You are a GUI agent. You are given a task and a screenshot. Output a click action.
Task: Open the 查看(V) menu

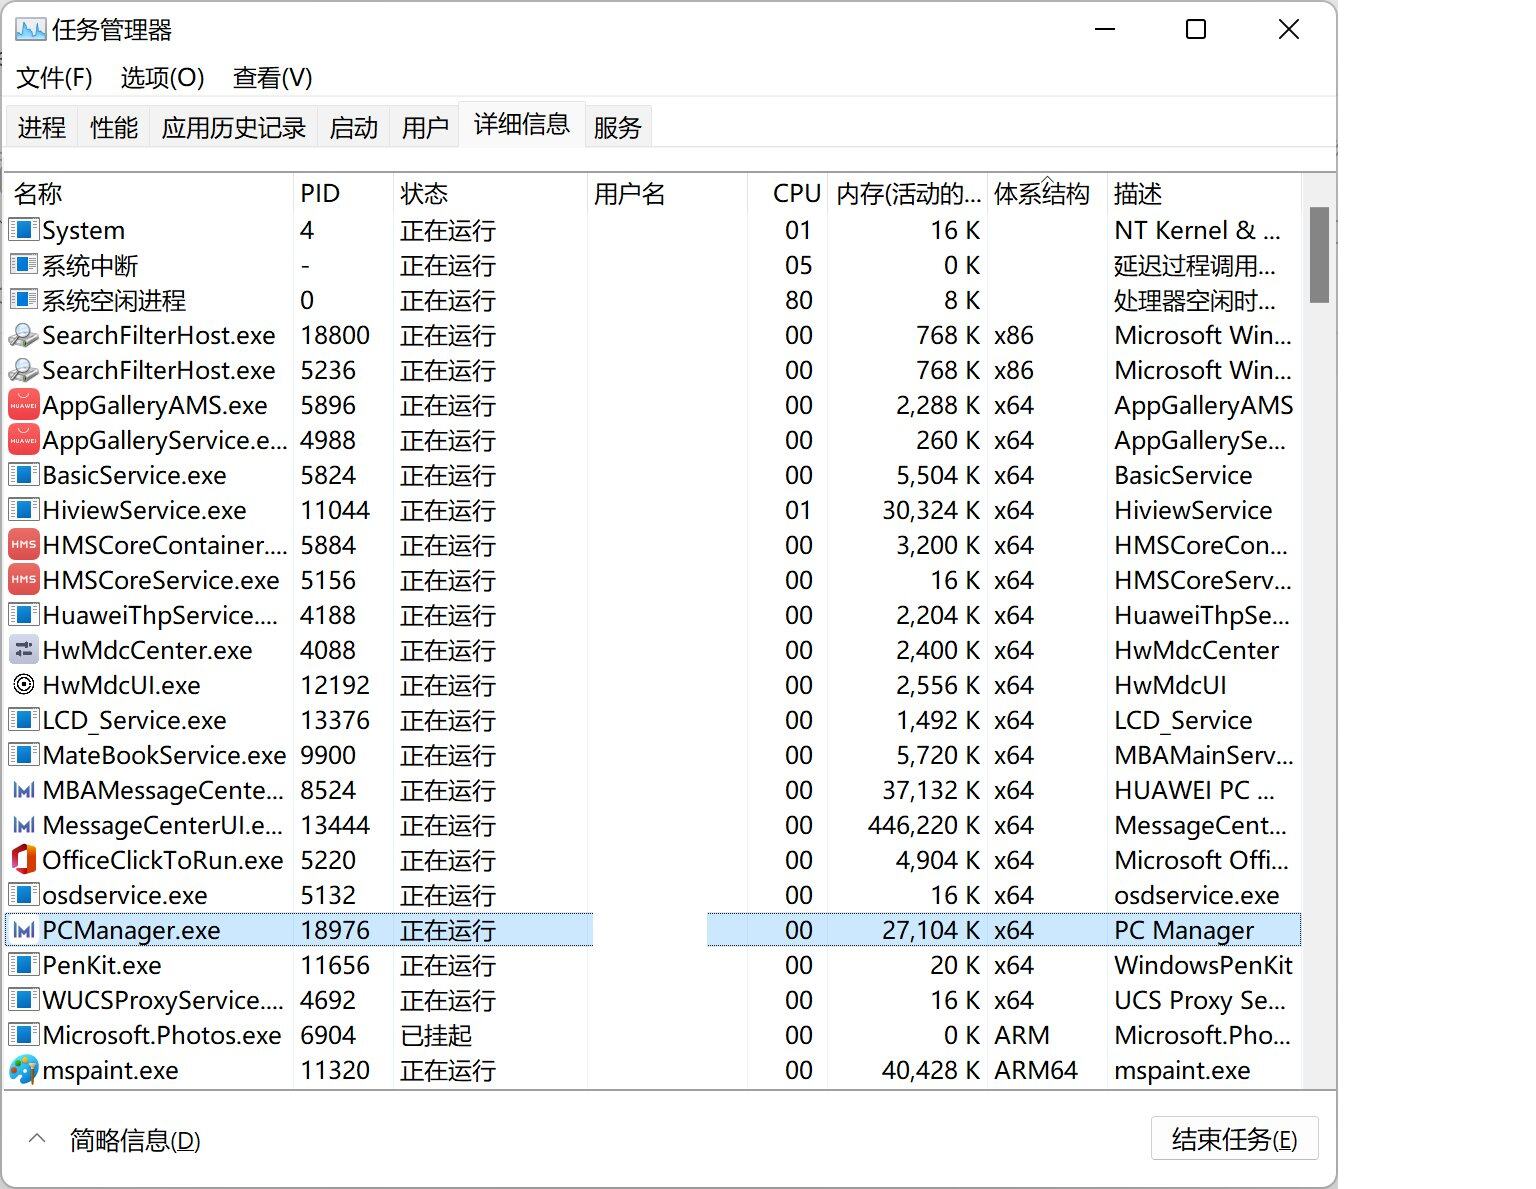click(x=273, y=78)
